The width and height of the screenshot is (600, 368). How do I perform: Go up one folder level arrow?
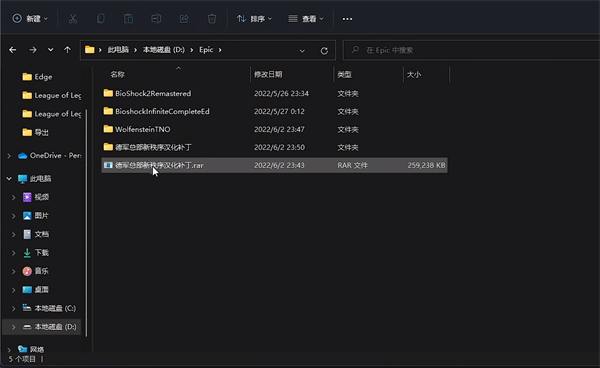[67, 50]
